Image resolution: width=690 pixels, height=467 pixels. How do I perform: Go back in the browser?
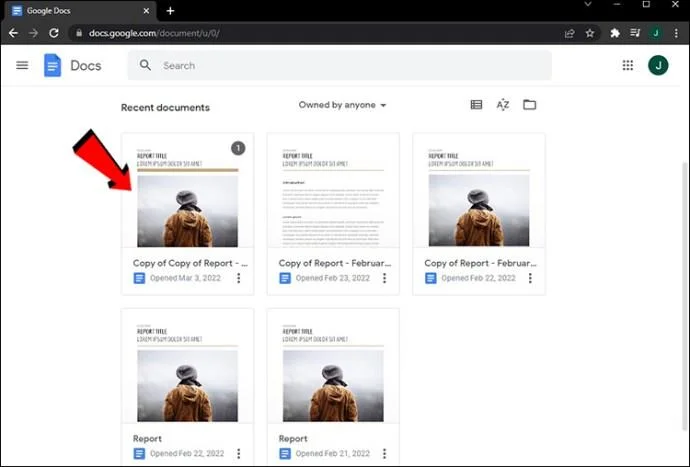(13, 33)
